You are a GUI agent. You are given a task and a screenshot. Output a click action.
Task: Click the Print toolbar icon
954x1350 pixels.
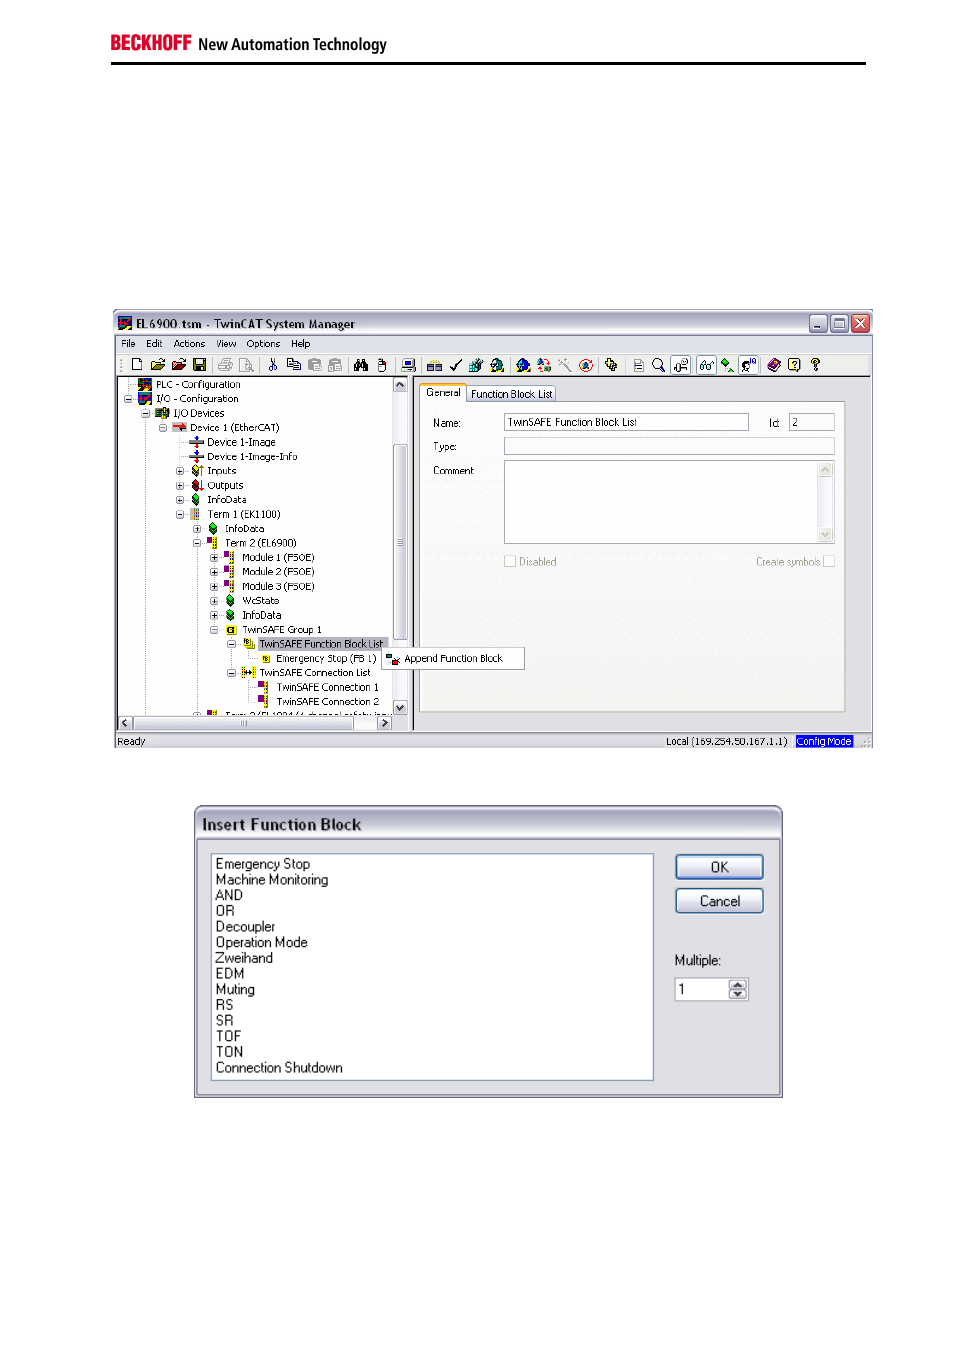point(225,365)
